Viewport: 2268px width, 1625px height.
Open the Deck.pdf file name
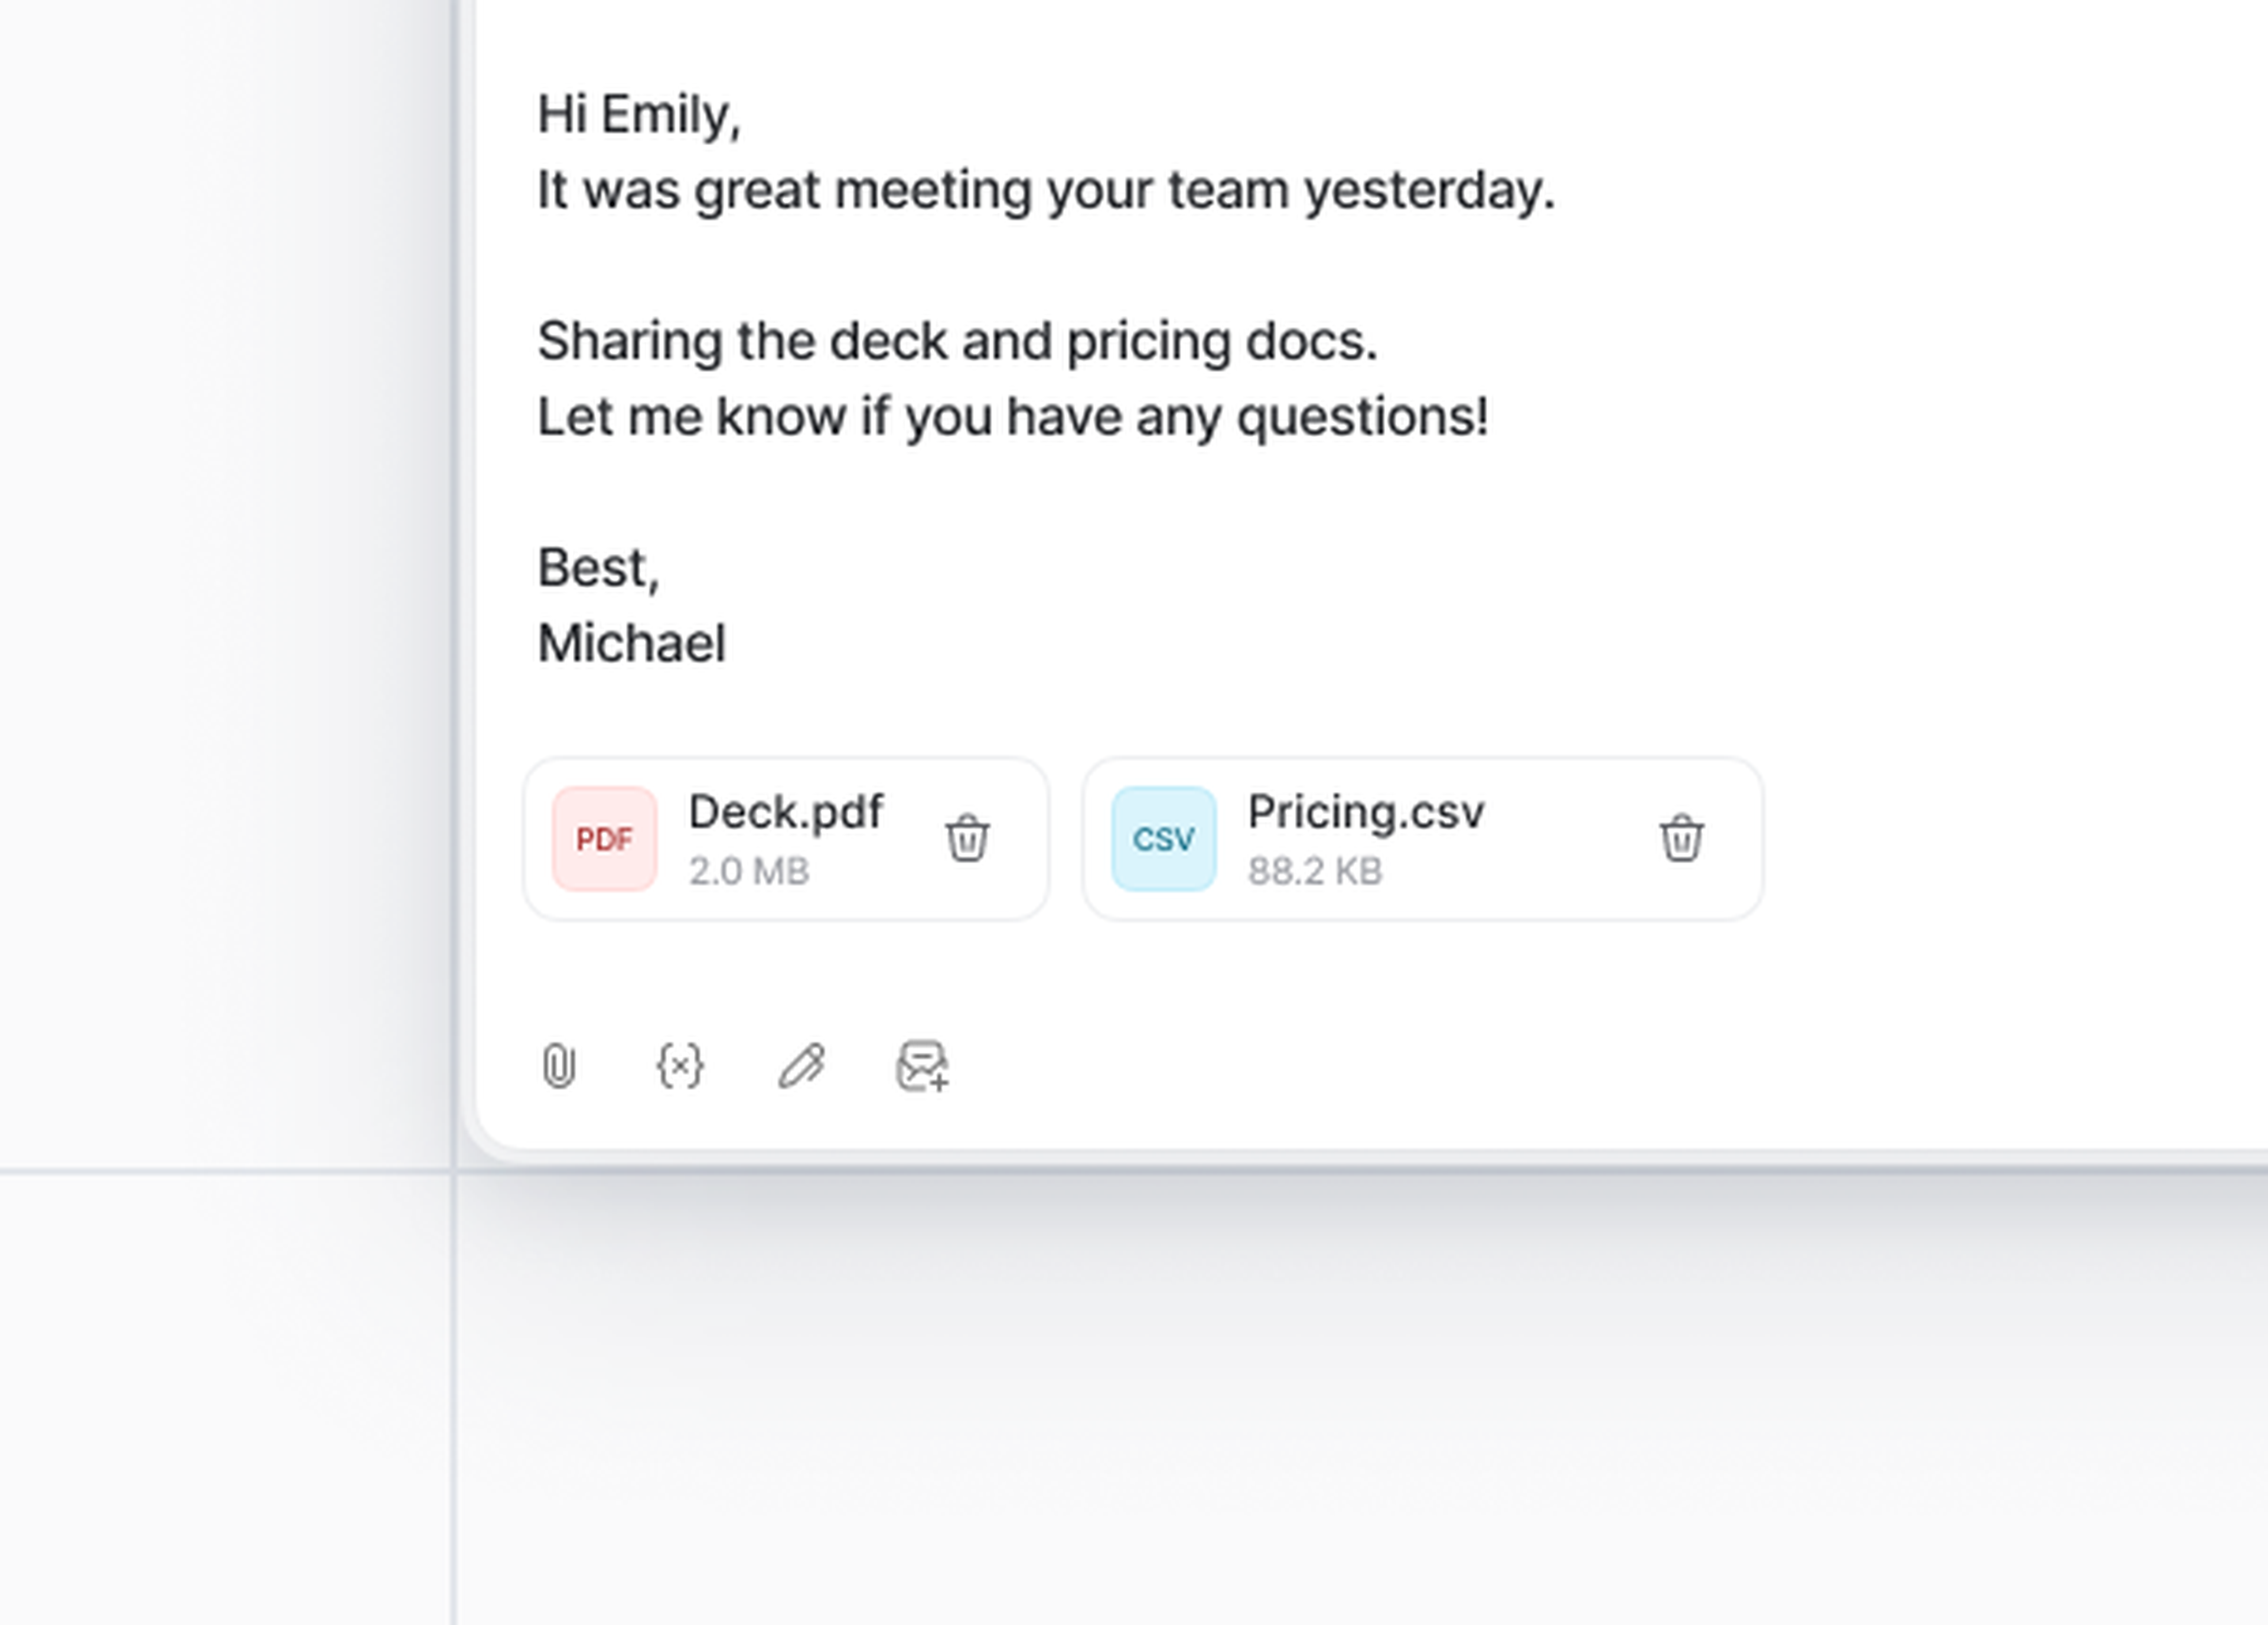(x=785, y=811)
